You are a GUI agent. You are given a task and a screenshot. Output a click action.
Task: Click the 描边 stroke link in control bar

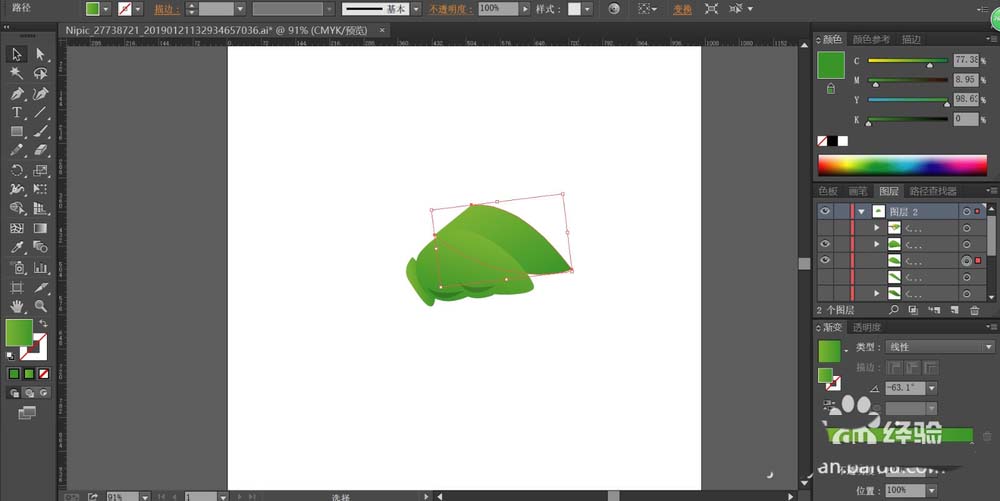point(166,10)
